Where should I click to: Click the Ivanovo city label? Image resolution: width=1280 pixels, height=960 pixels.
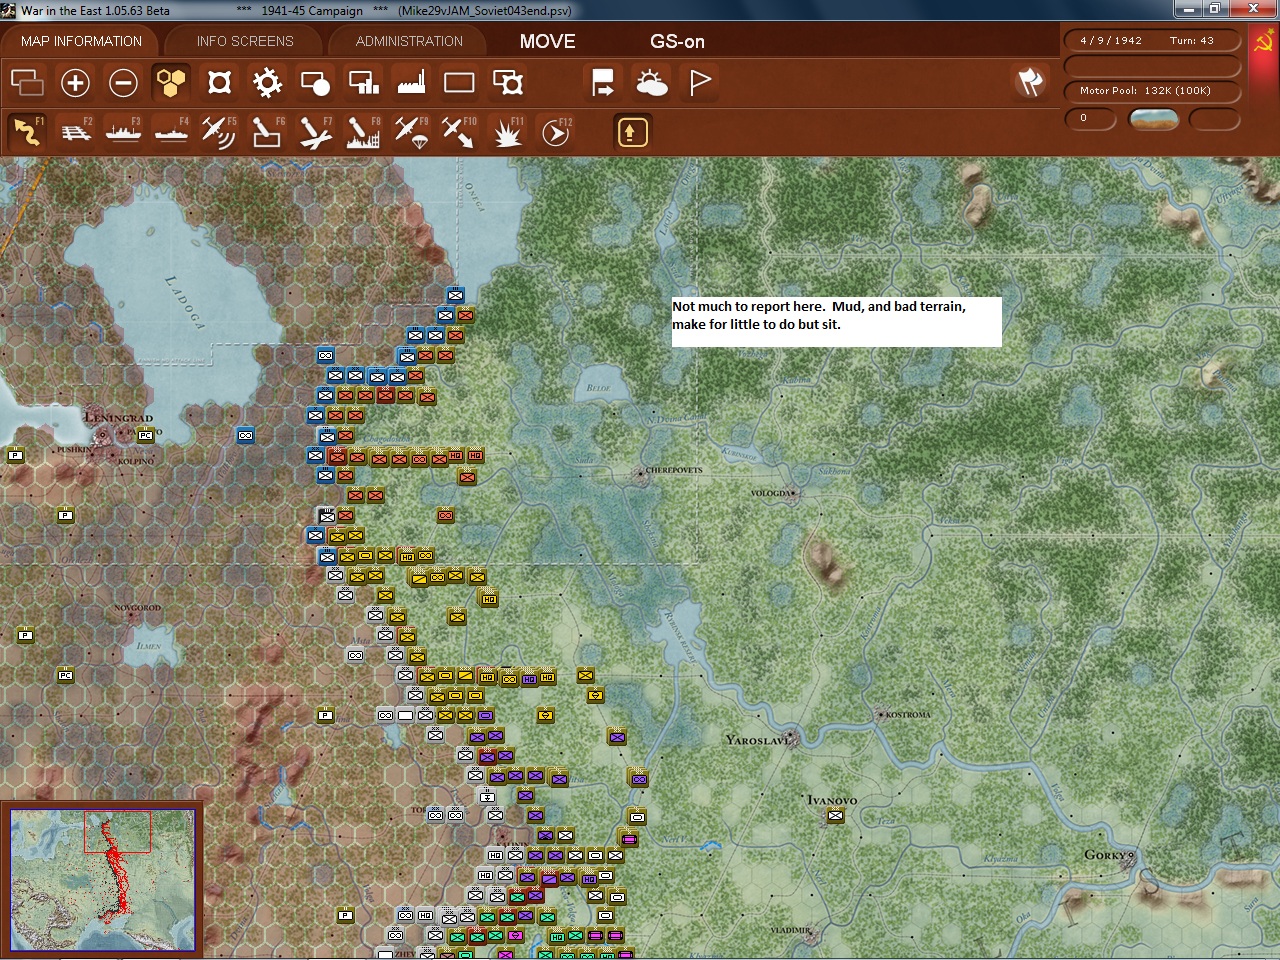pos(832,800)
